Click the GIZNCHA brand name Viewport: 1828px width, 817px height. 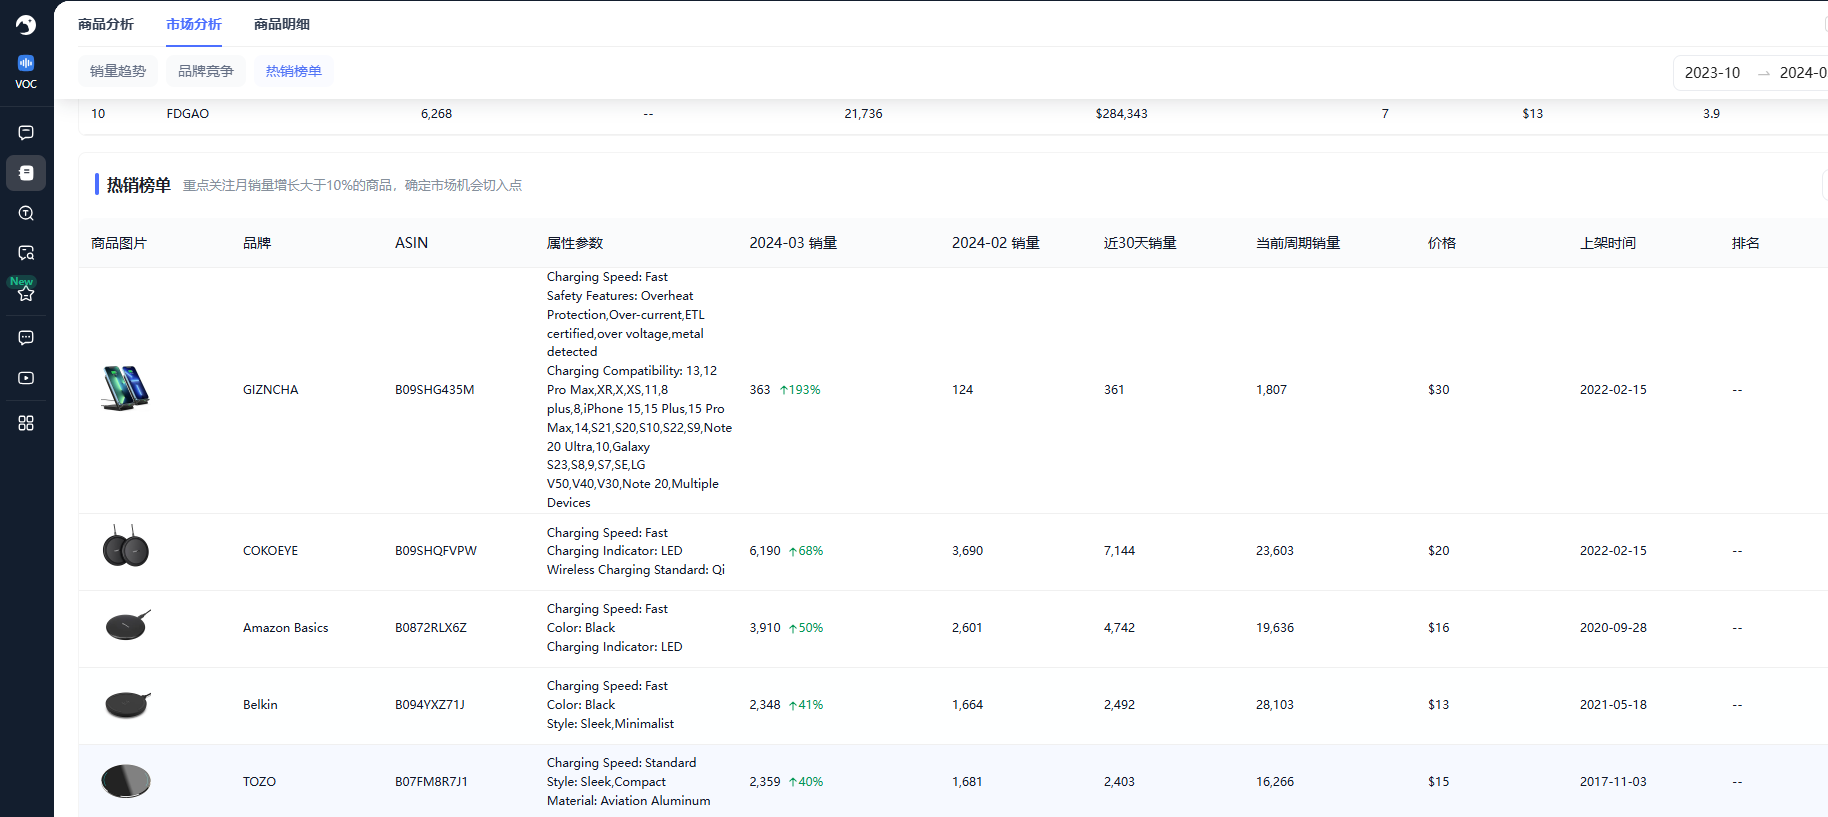tap(271, 390)
